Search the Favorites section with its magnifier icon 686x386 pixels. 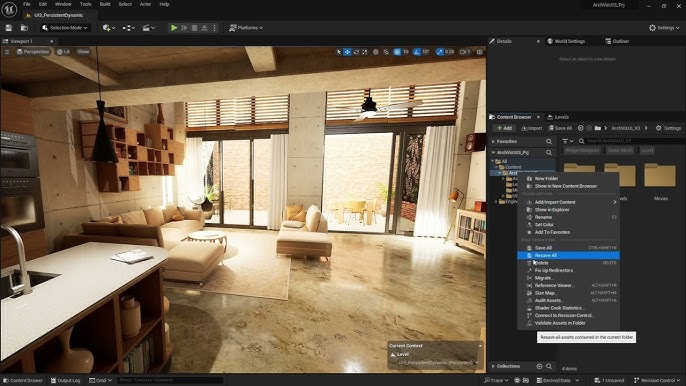[x=549, y=141]
